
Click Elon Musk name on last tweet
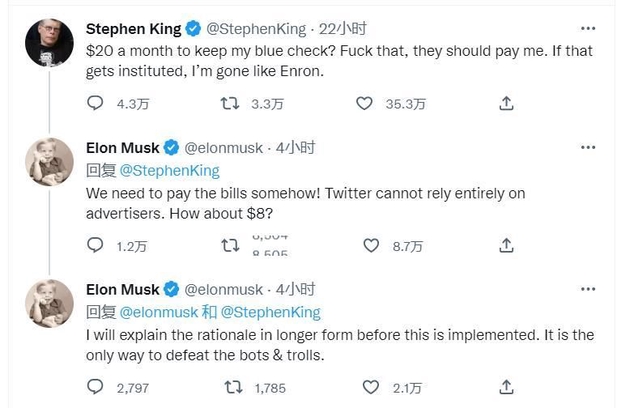pos(125,289)
